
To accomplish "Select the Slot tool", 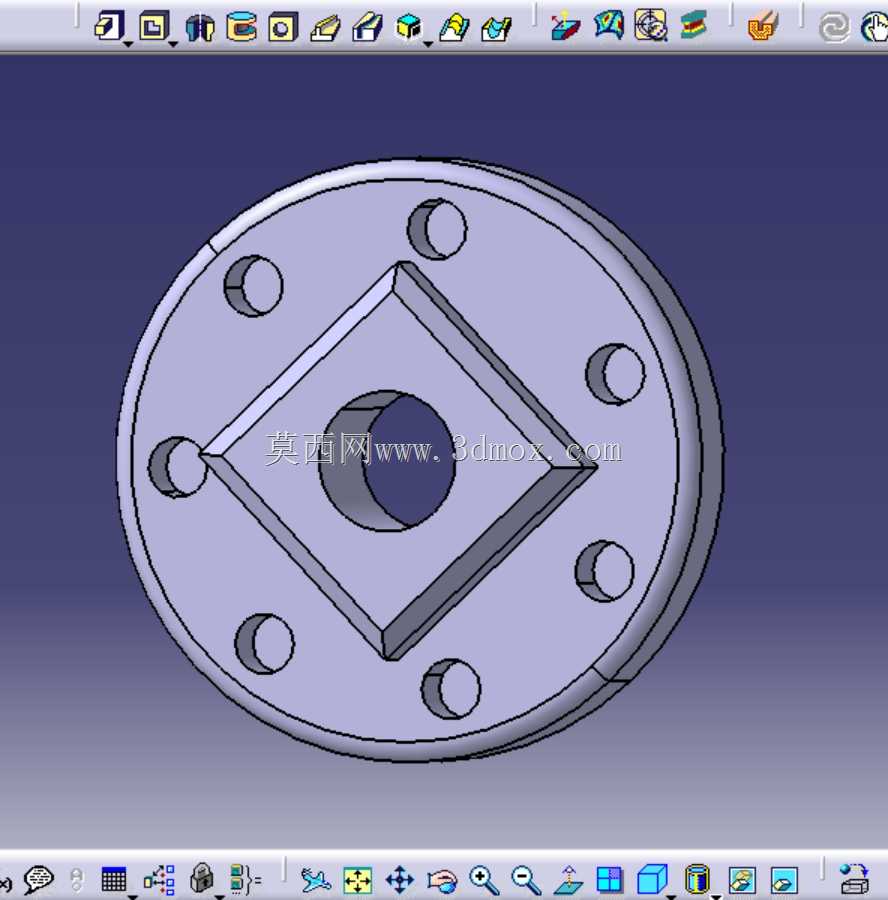I will click(367, 27).
